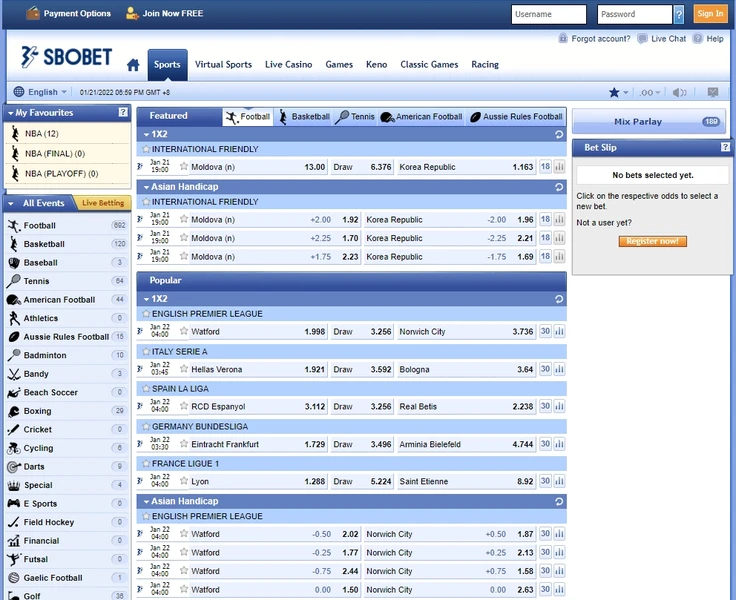Image resolution: width=736 pixels, height=600 pixels.
Task: Open the English language dropdown
Action: [x=41, y=92]
